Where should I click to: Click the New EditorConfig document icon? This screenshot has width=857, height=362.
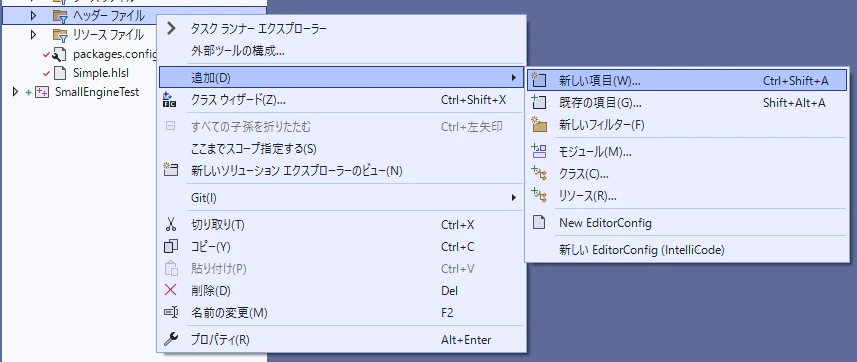click(x=539, y=223)
